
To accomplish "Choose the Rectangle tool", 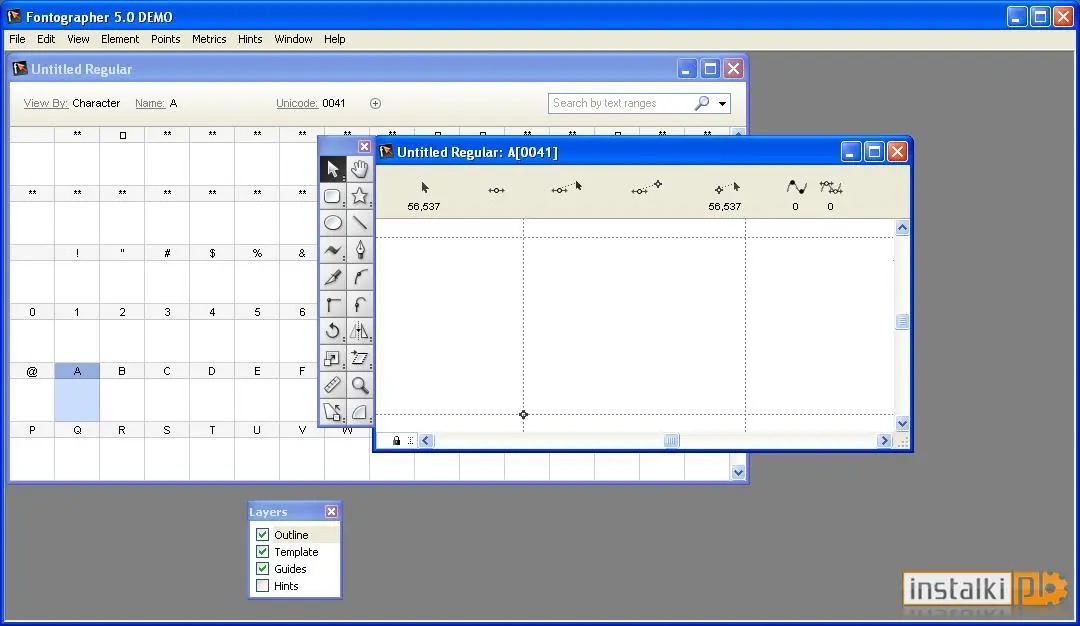I will tap(333, 196).
